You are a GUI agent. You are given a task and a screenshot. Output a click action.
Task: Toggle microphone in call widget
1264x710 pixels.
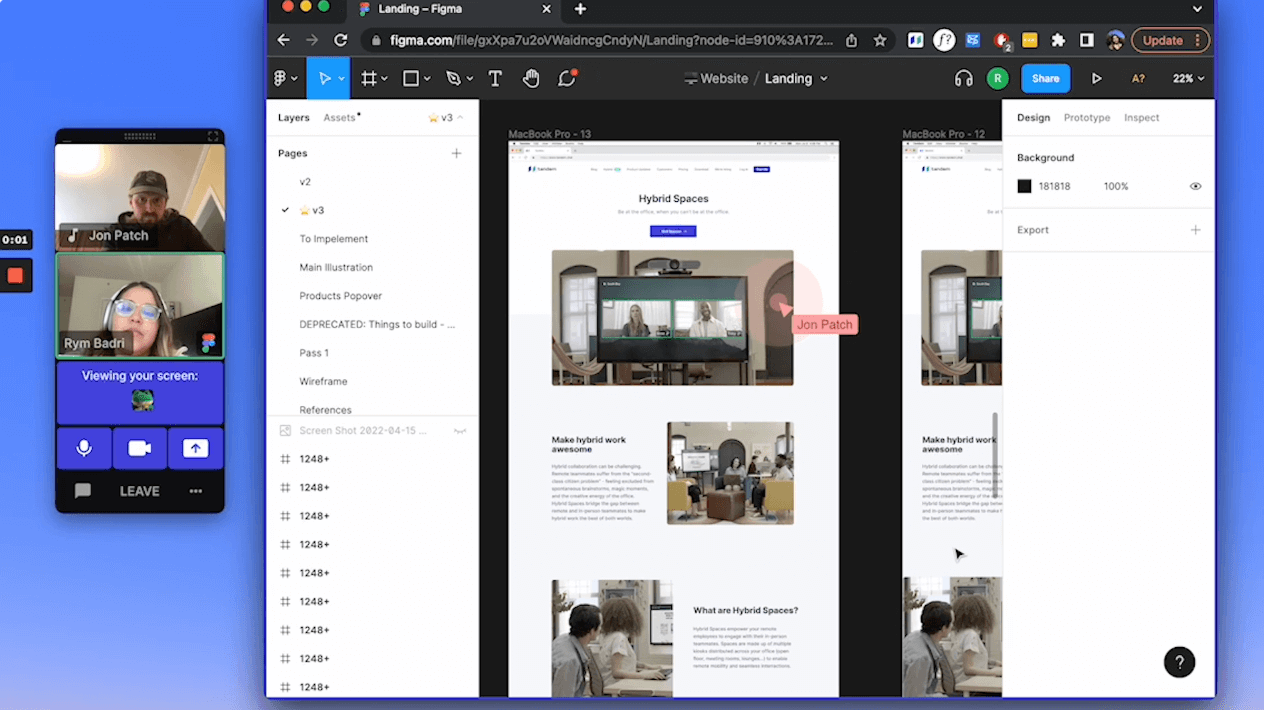tap(84, 449)
